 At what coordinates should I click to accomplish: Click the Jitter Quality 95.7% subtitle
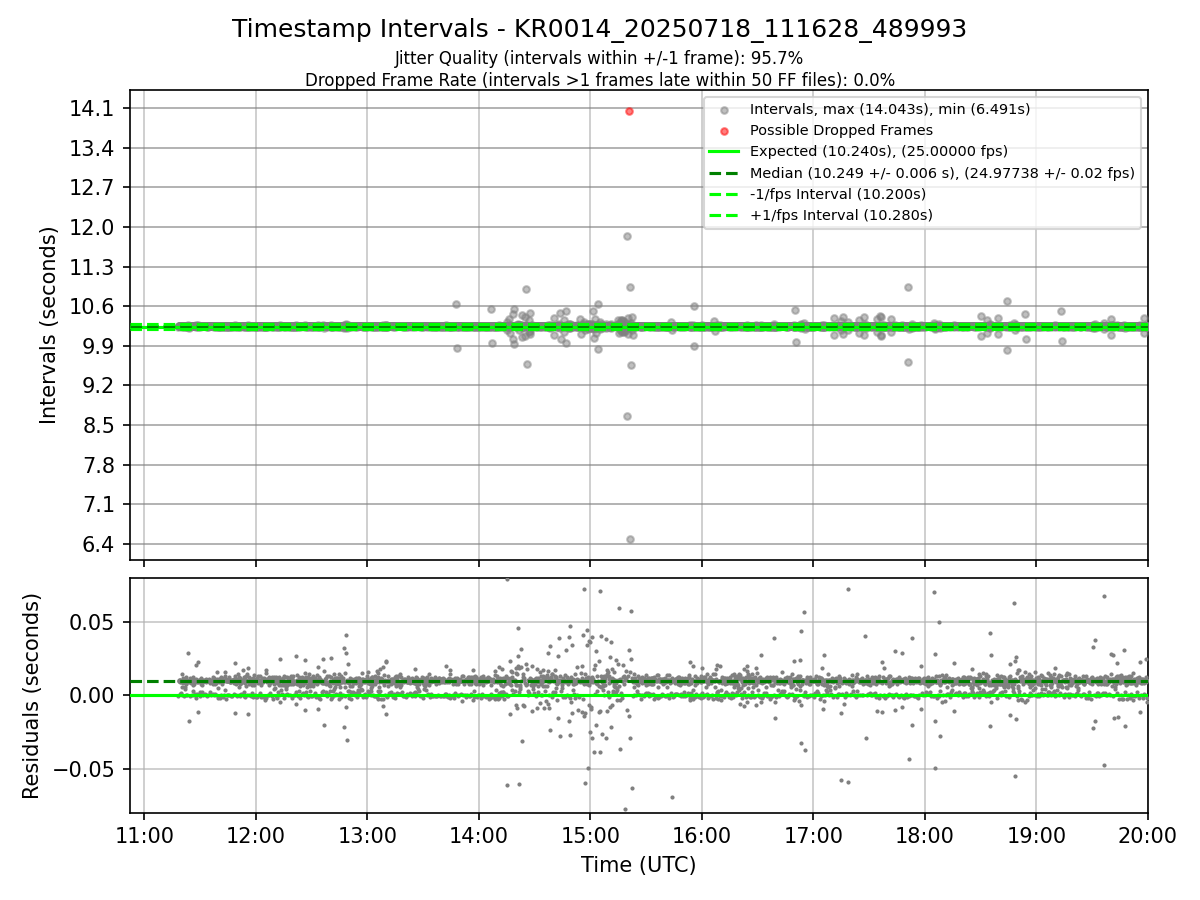point(599,58)
